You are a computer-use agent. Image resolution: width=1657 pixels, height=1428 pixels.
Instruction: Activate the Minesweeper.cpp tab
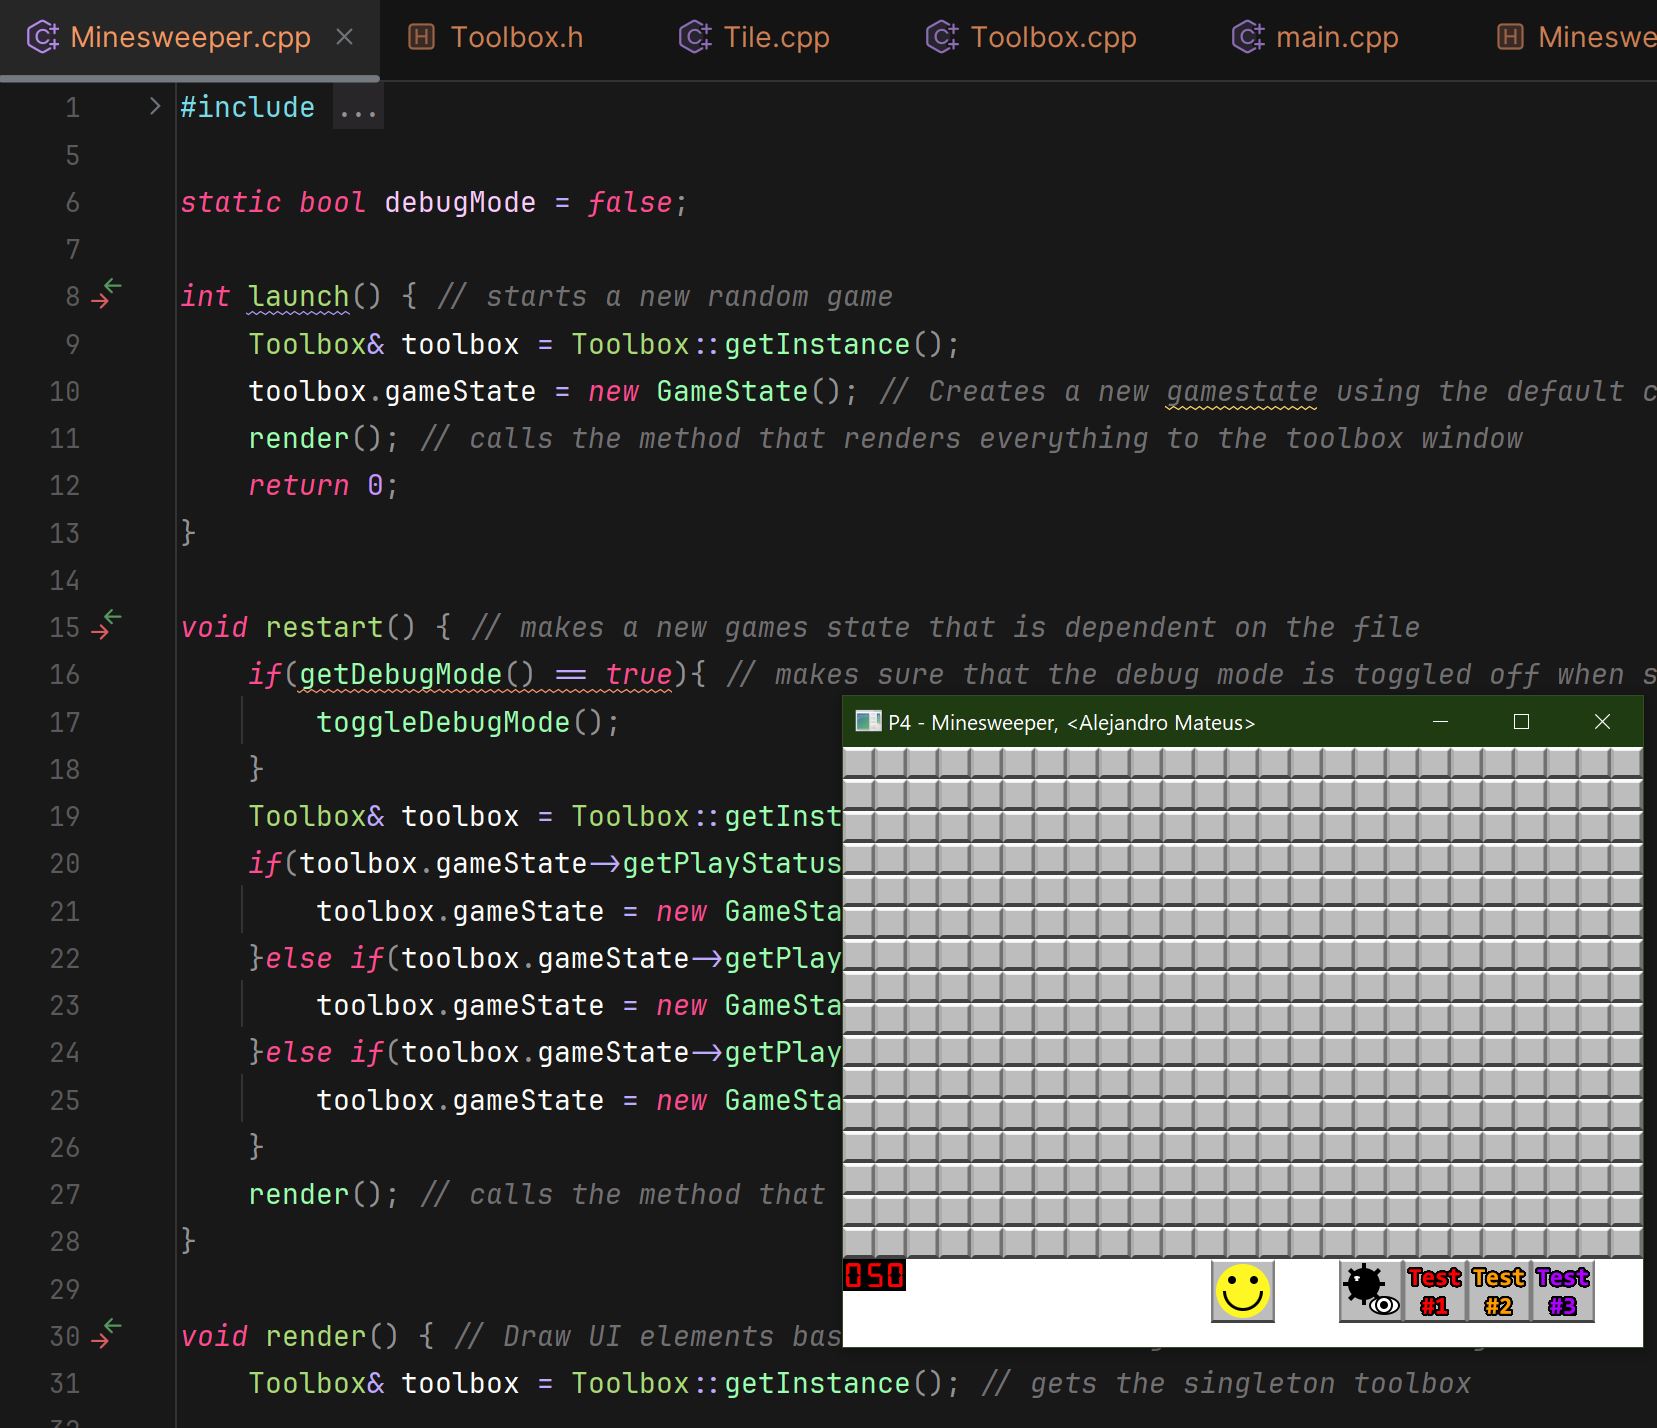point(190,38)
